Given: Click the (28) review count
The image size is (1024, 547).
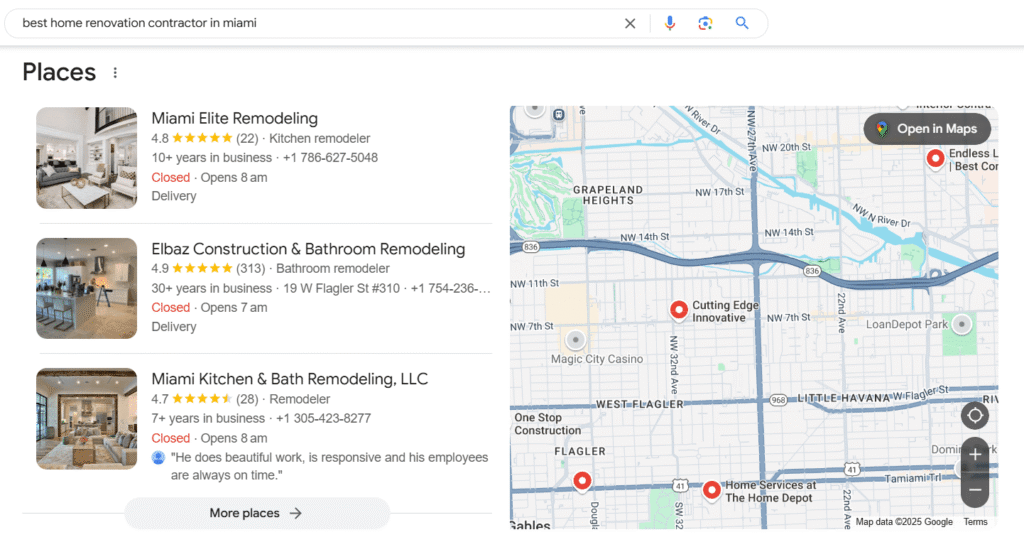Looking at the screenshot, I should (x=247, y=399).
